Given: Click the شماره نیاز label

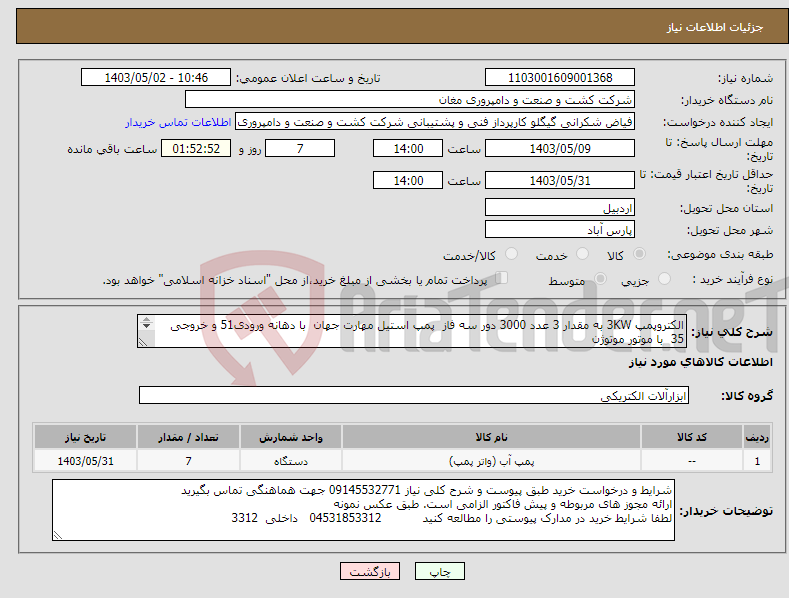Looking at the screenshot, I should [x=745, y=78].
